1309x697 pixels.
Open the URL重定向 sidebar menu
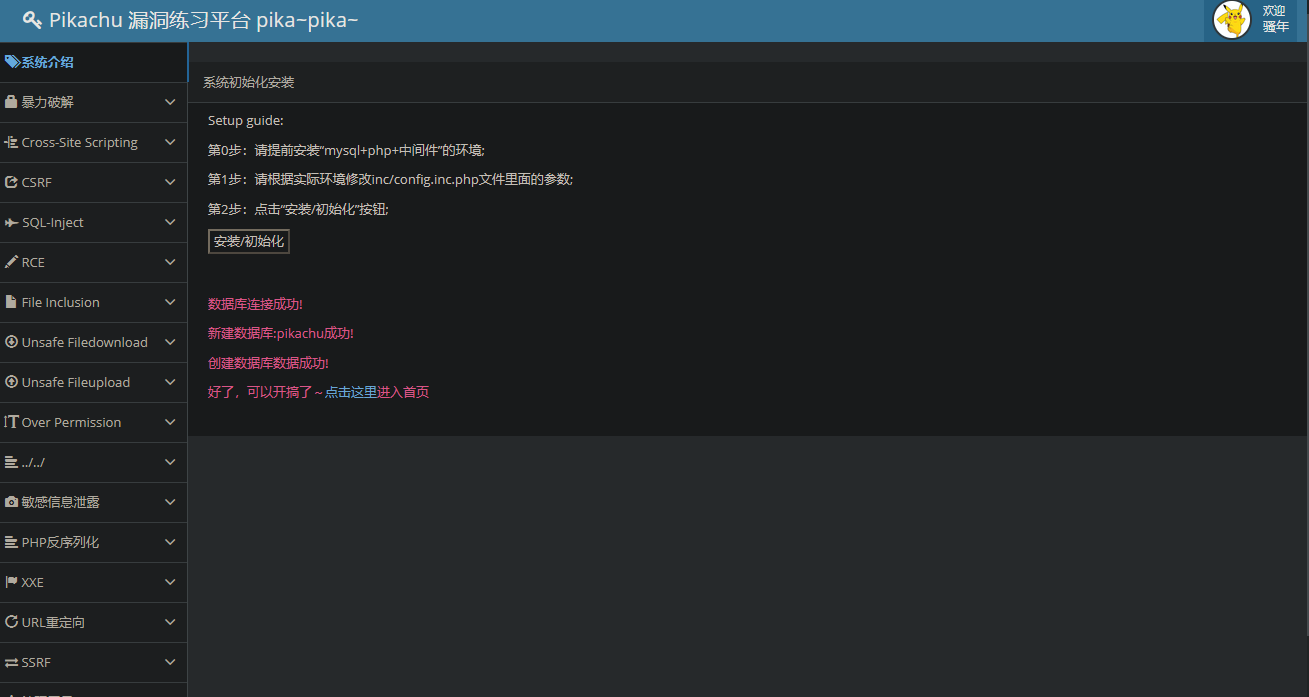coord(93,622)
